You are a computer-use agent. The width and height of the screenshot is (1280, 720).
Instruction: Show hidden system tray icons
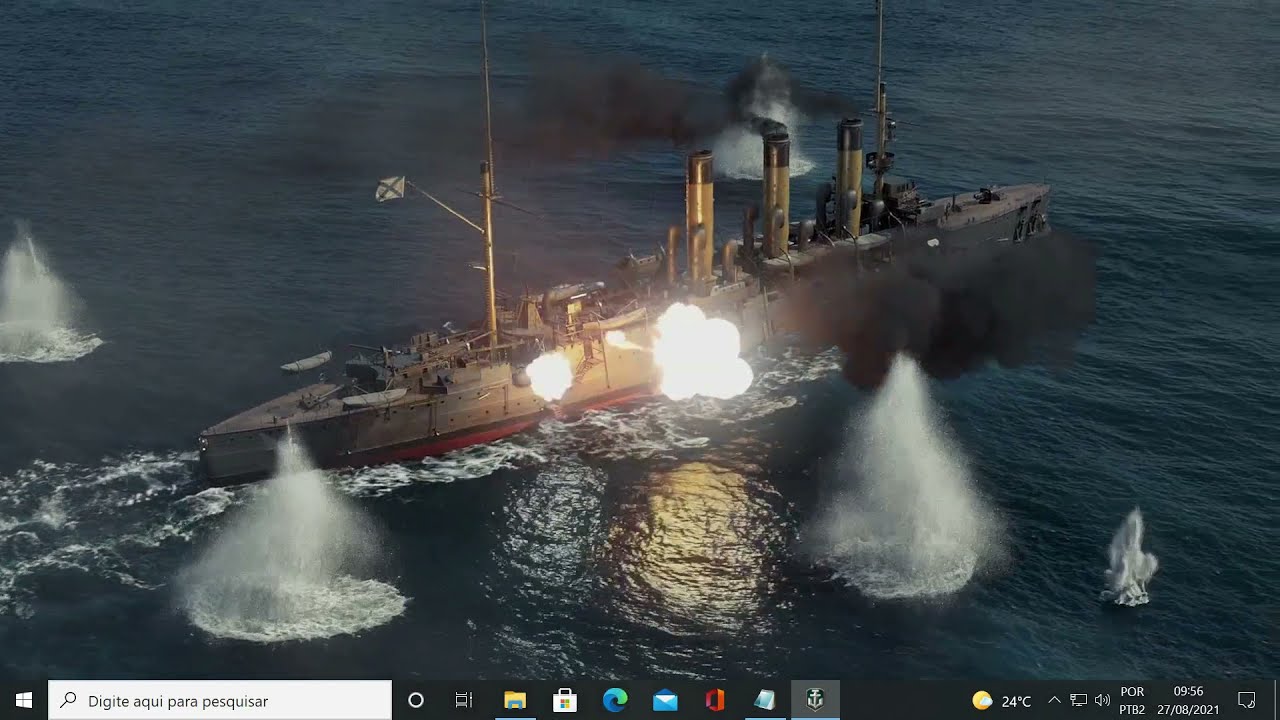coord(1054,700)
